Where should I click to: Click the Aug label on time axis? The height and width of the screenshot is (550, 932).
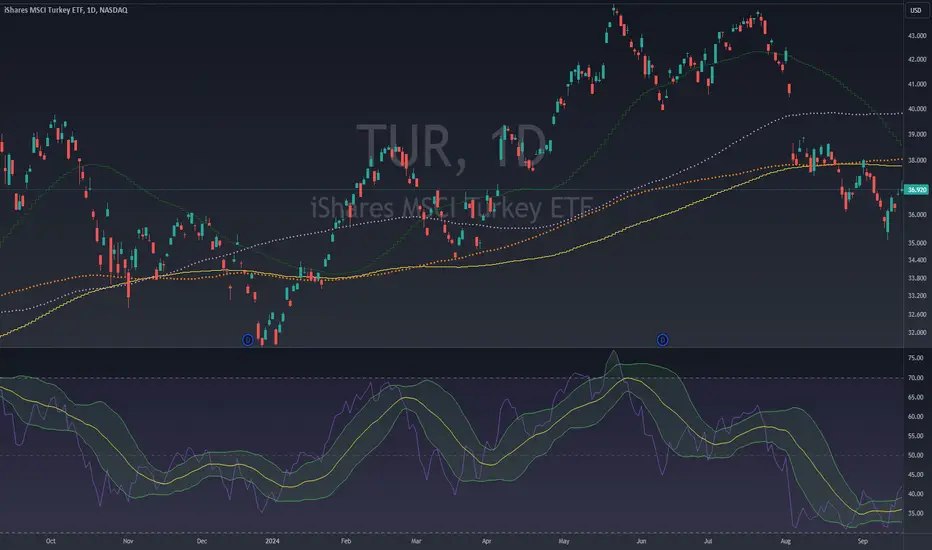point(786,541)
